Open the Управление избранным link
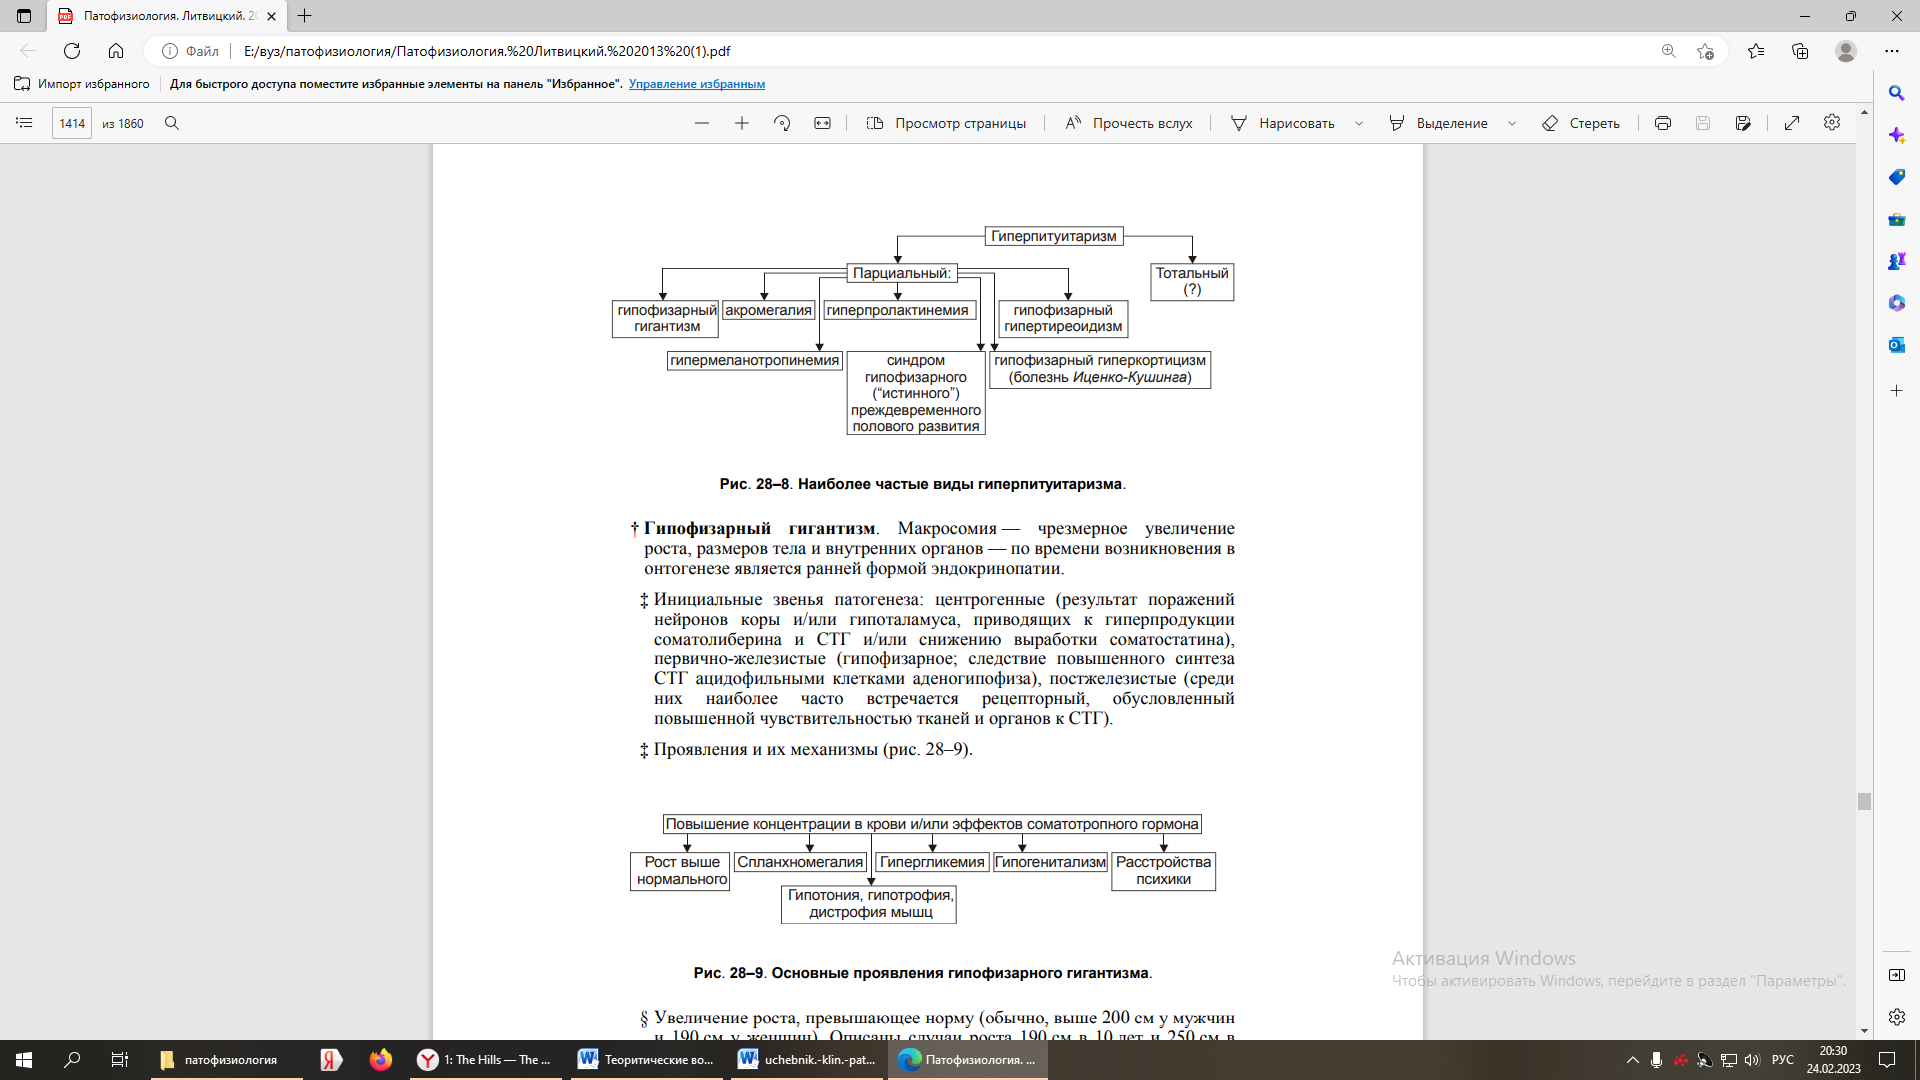Screen dimensions: 1920x1080 697,84
